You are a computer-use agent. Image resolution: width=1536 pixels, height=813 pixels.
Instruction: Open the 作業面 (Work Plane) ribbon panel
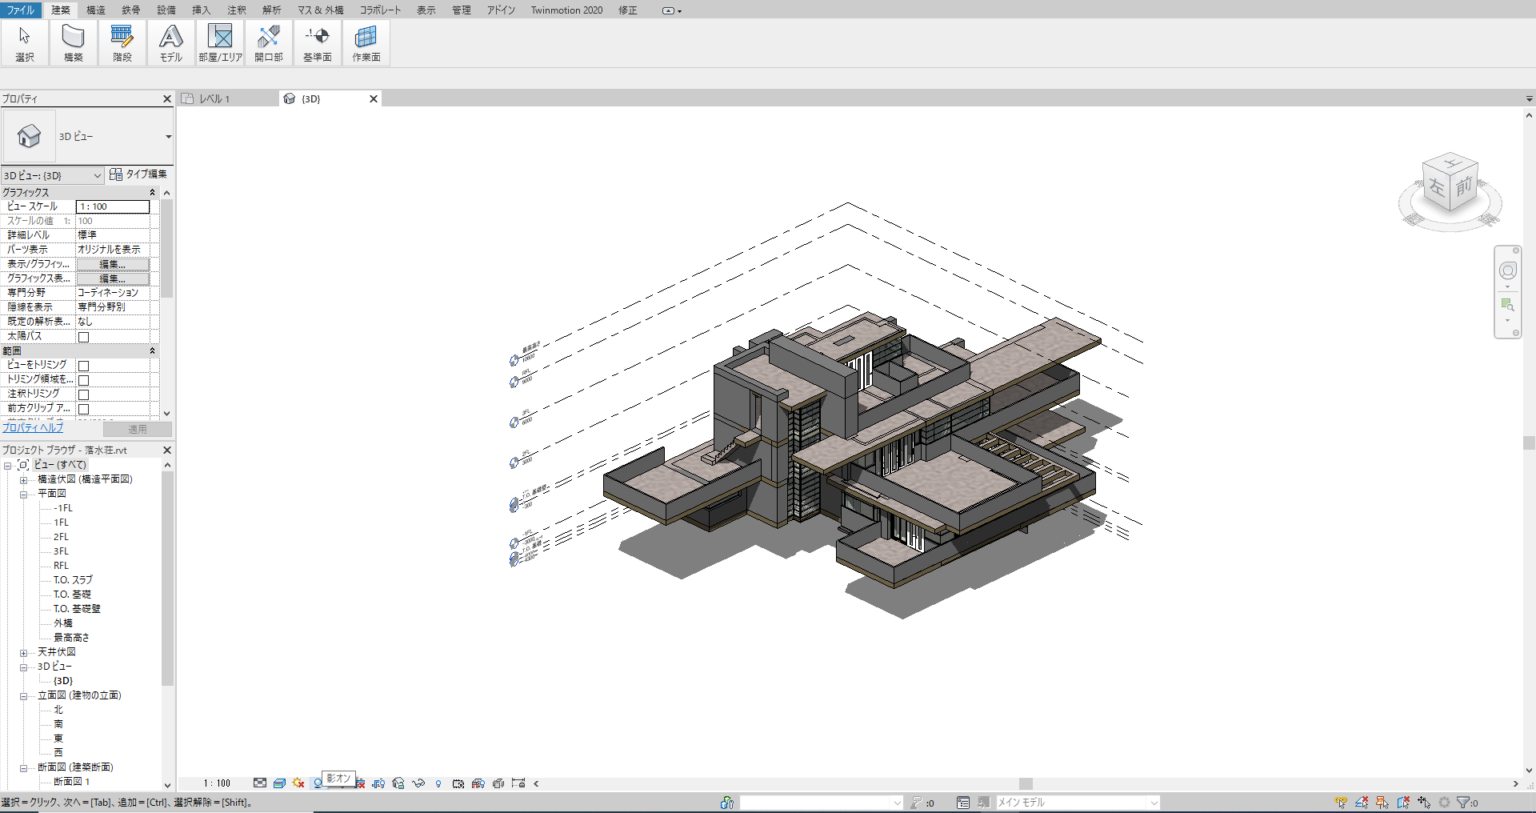point(366,43)
